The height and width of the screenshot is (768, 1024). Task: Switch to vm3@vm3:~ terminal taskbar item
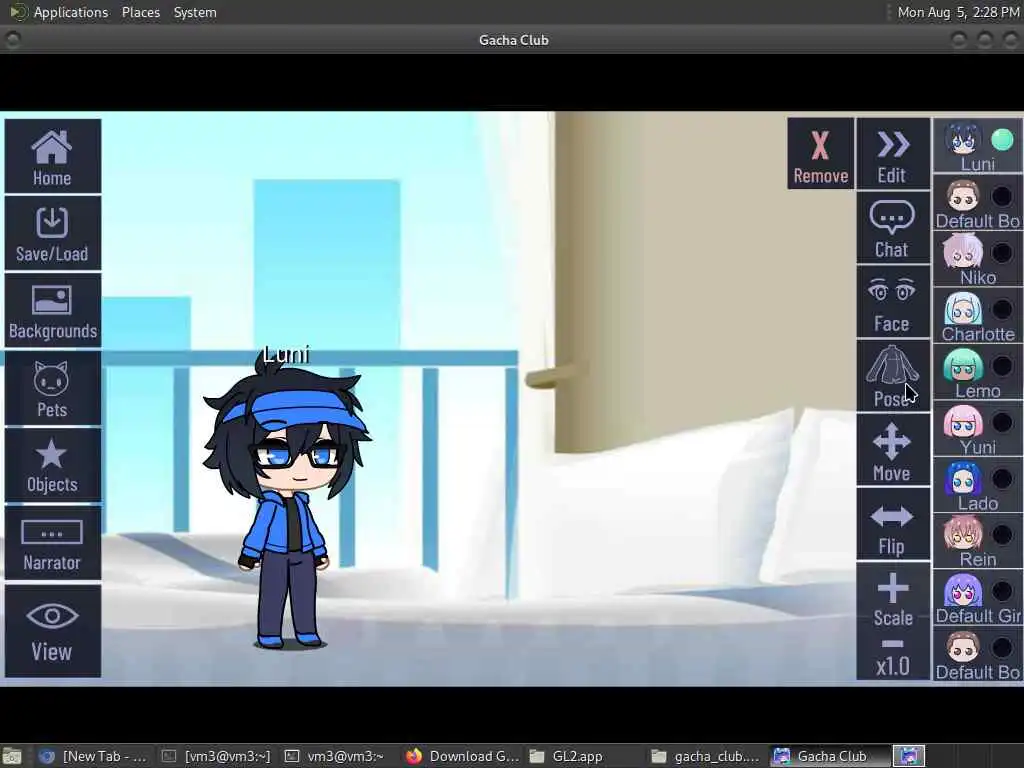click(338, 756)
